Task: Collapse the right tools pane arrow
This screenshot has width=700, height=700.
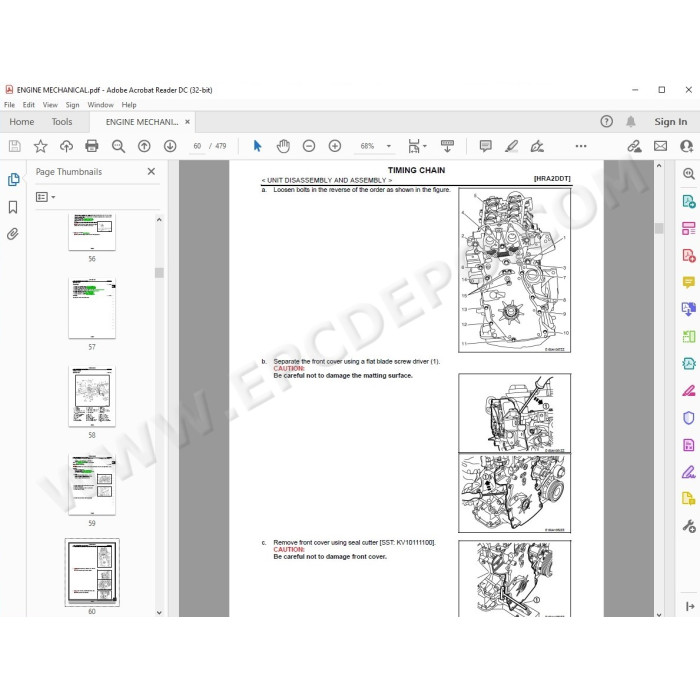Action: click(x=690, y=606)
